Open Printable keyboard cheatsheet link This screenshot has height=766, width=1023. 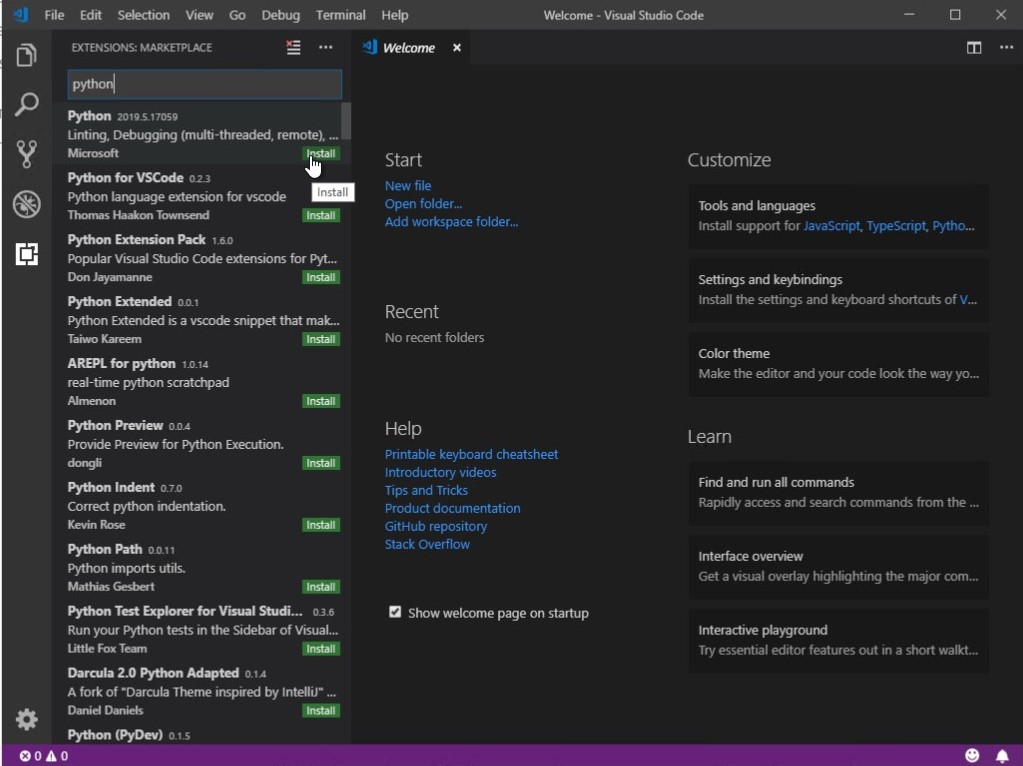click(x=471, y=454)
